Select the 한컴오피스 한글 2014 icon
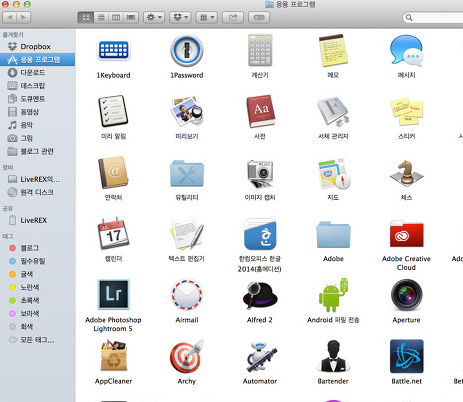This screenshot has width=463, height=402. pyautogui.click(x=260, y=234)
